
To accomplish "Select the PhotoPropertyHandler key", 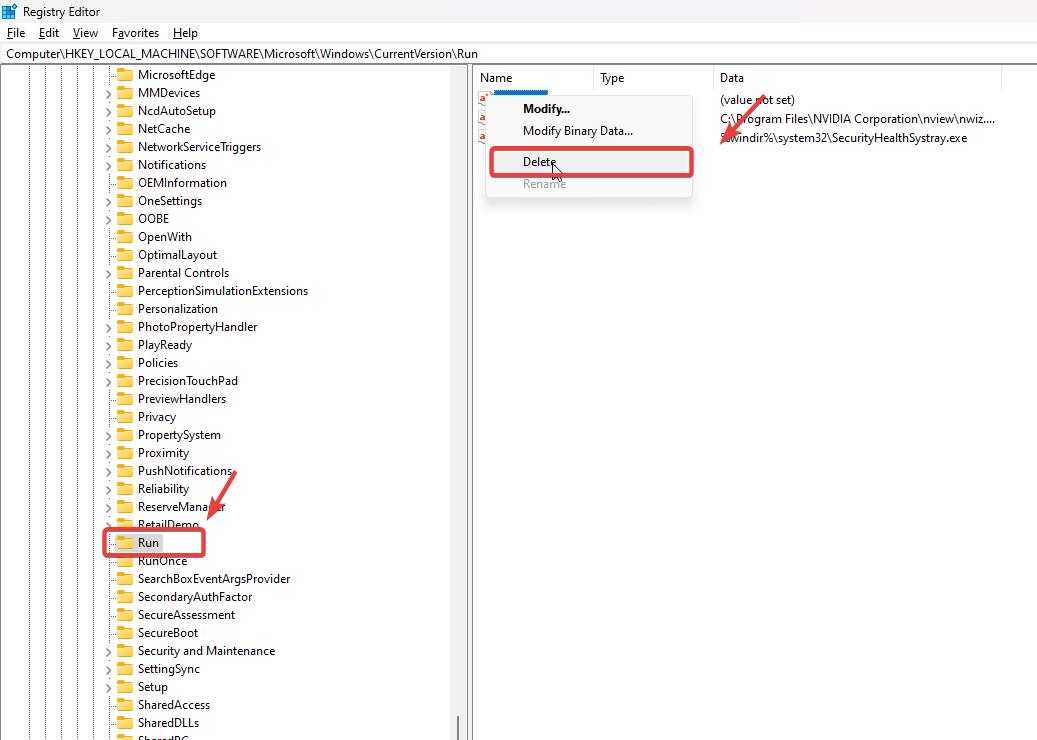I will 197,327.
